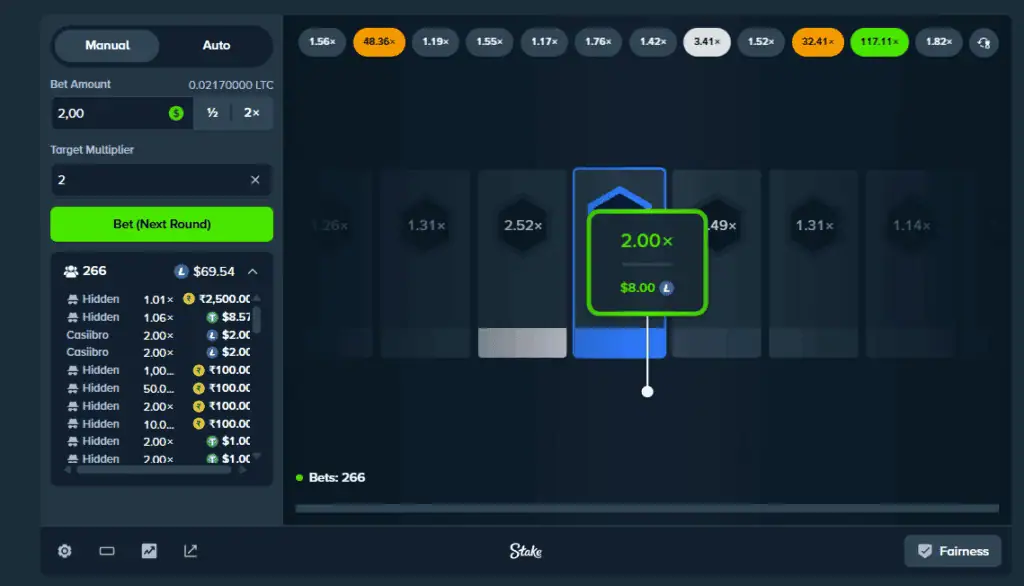Click the Bet Amount input field
The height and width of the screenshot is (586, 1024).
[110, 114]
